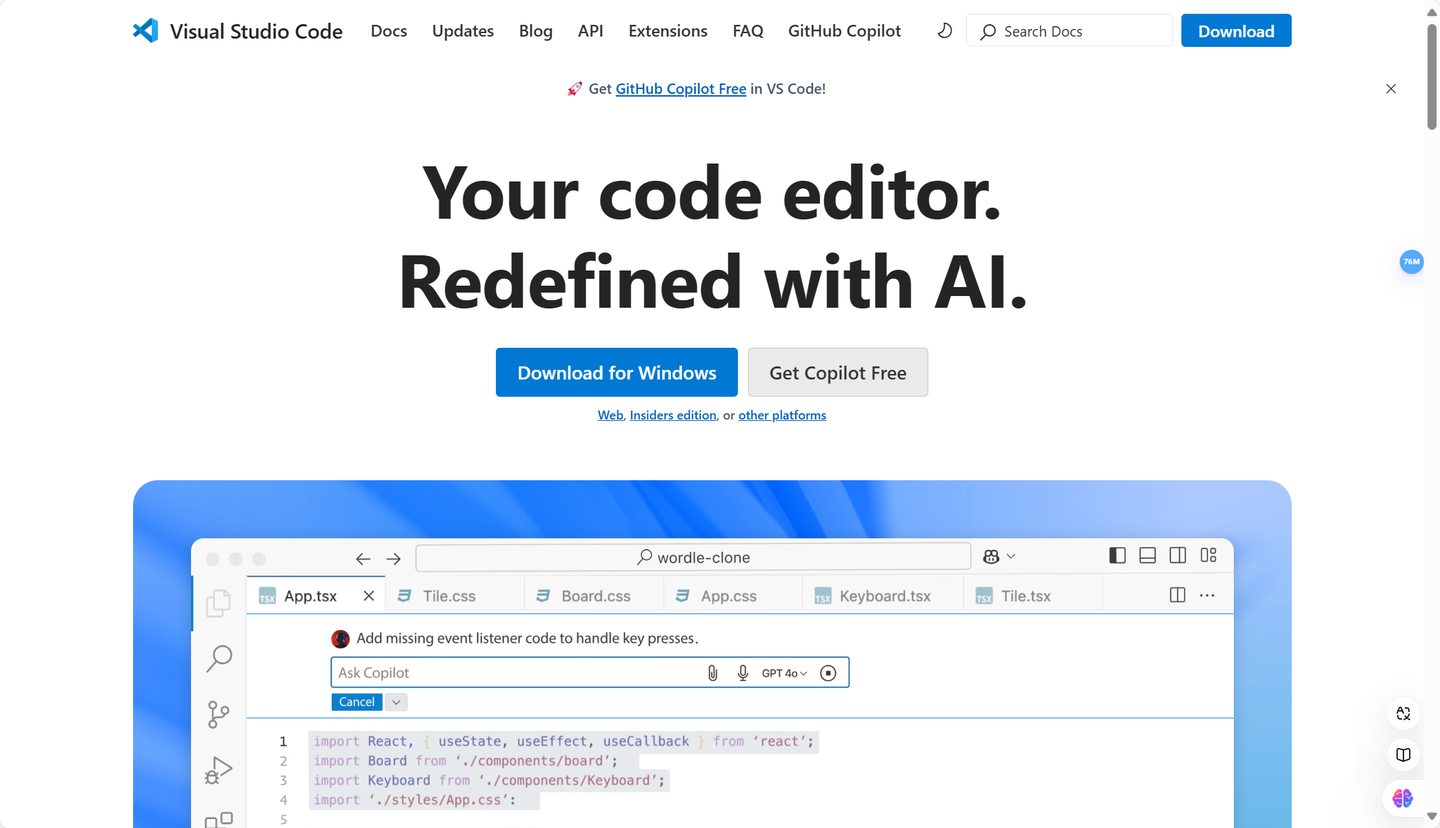Image resolution: width=1440 pixels, height=828 pixels.
Task: Open the Insiders edition link
Action: tap(673, 415)
